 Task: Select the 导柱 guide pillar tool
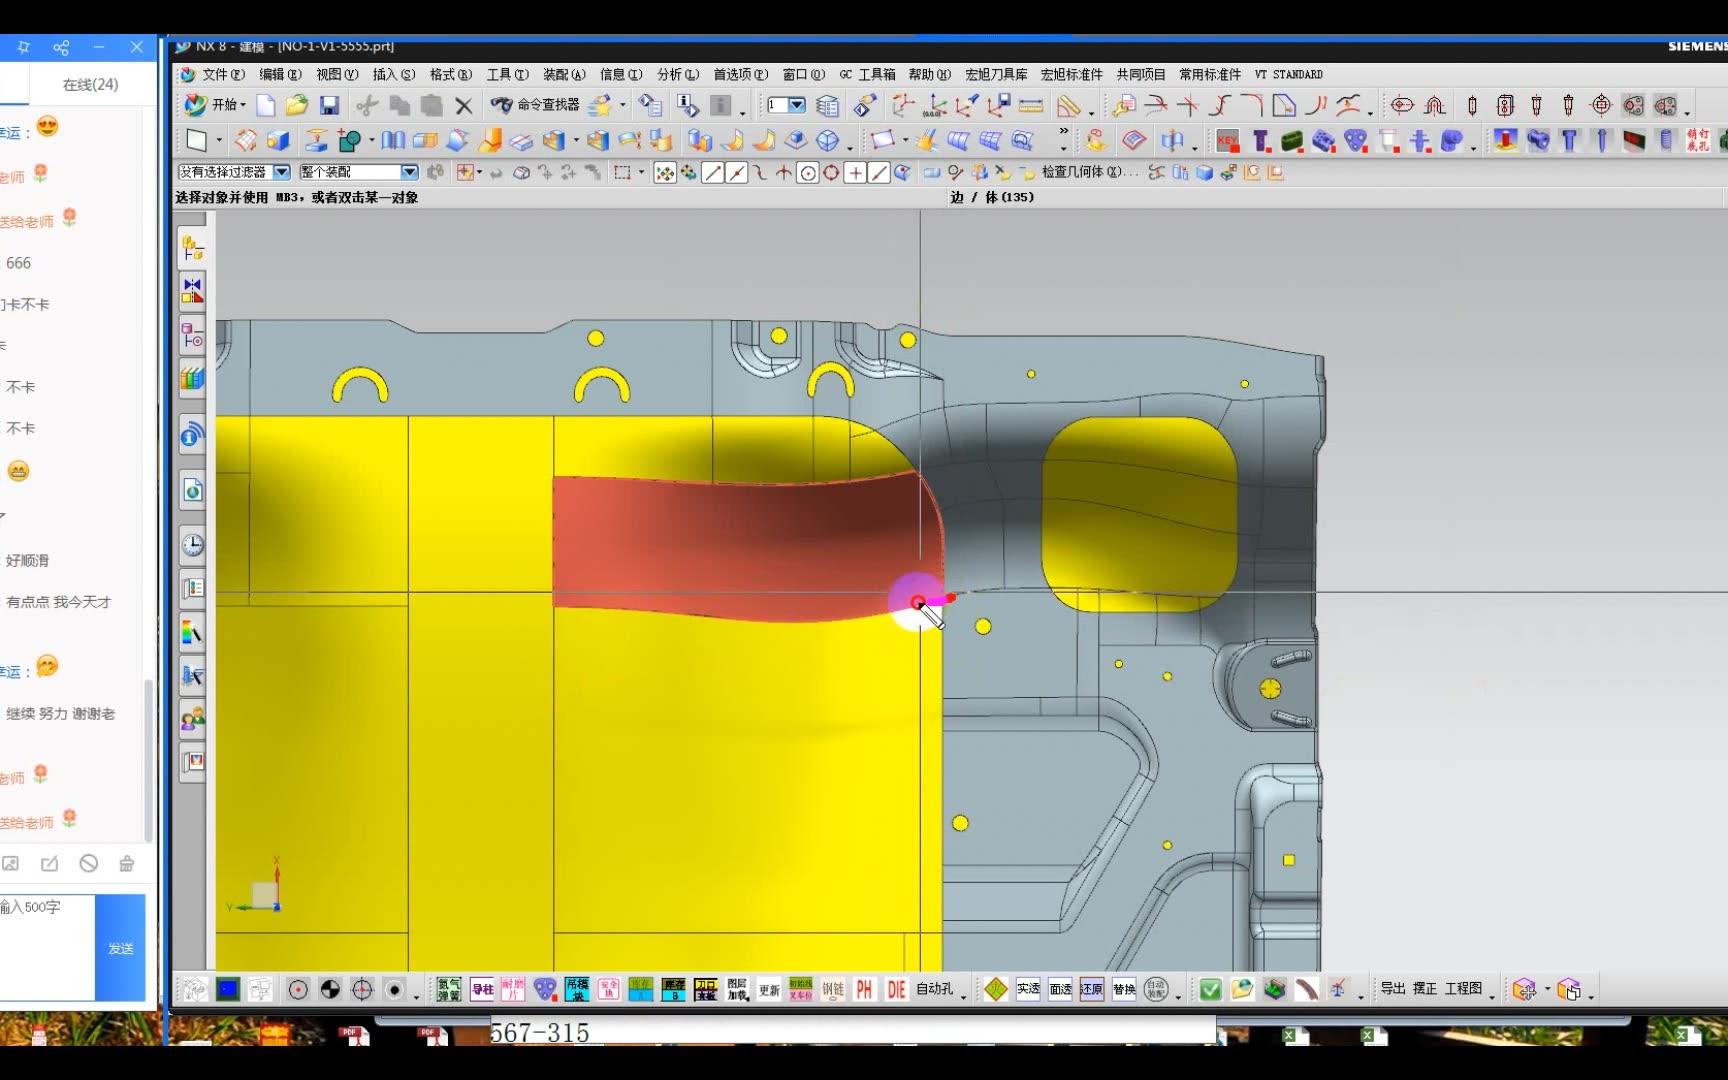pyautogui.click(x=482, y=989)
